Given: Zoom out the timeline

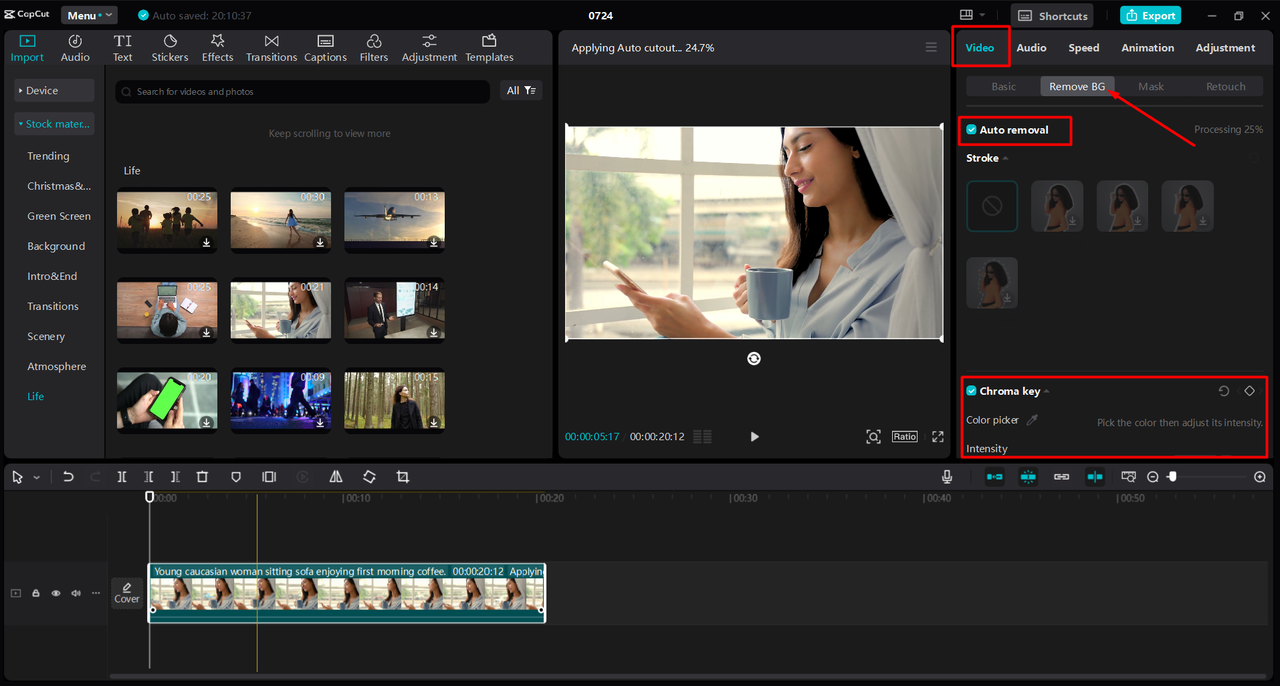Looking at the screenshot, I should (1153, 477).
